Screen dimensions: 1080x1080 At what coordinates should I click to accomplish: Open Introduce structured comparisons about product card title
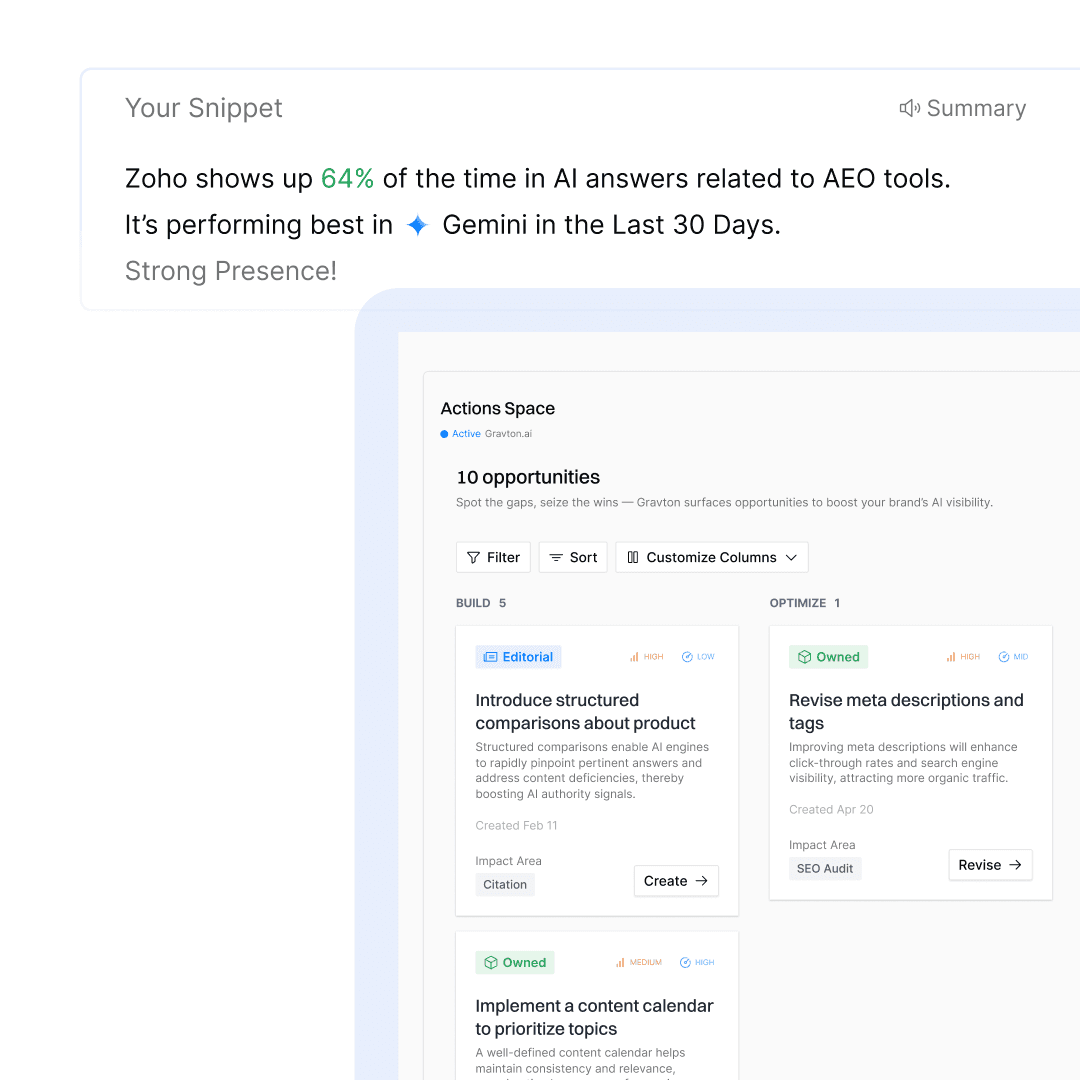[x=585, y=712]
